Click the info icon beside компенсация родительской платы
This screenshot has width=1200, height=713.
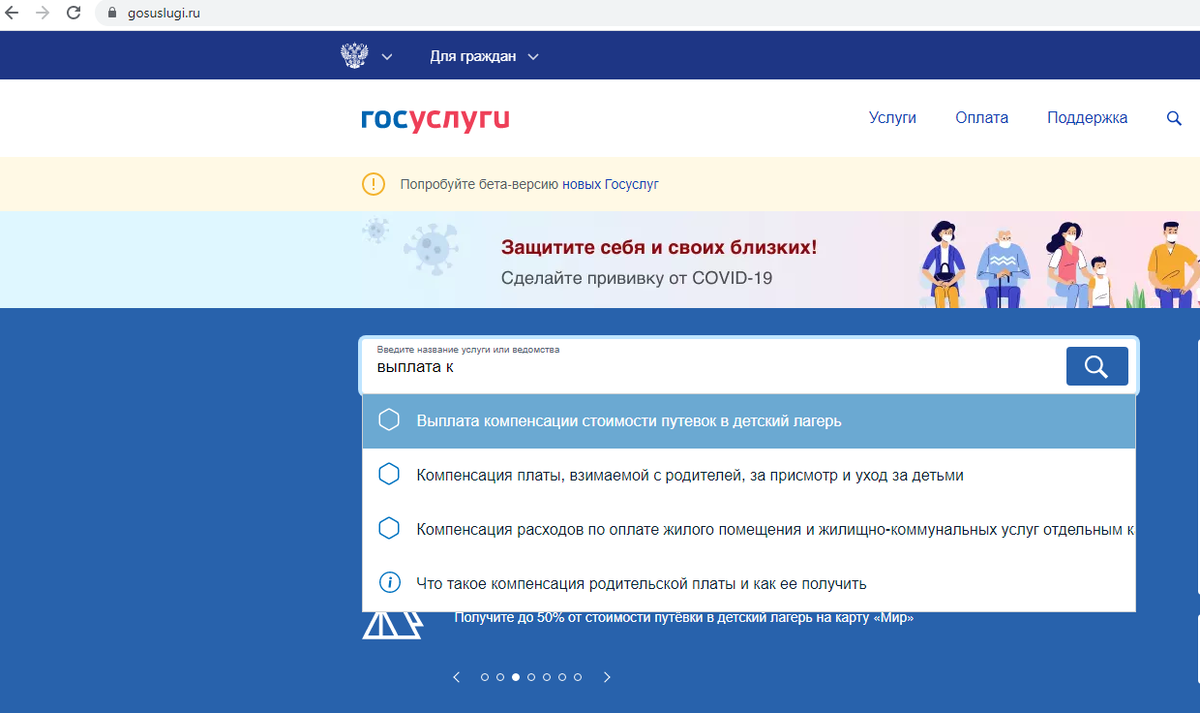pos(389,583)
